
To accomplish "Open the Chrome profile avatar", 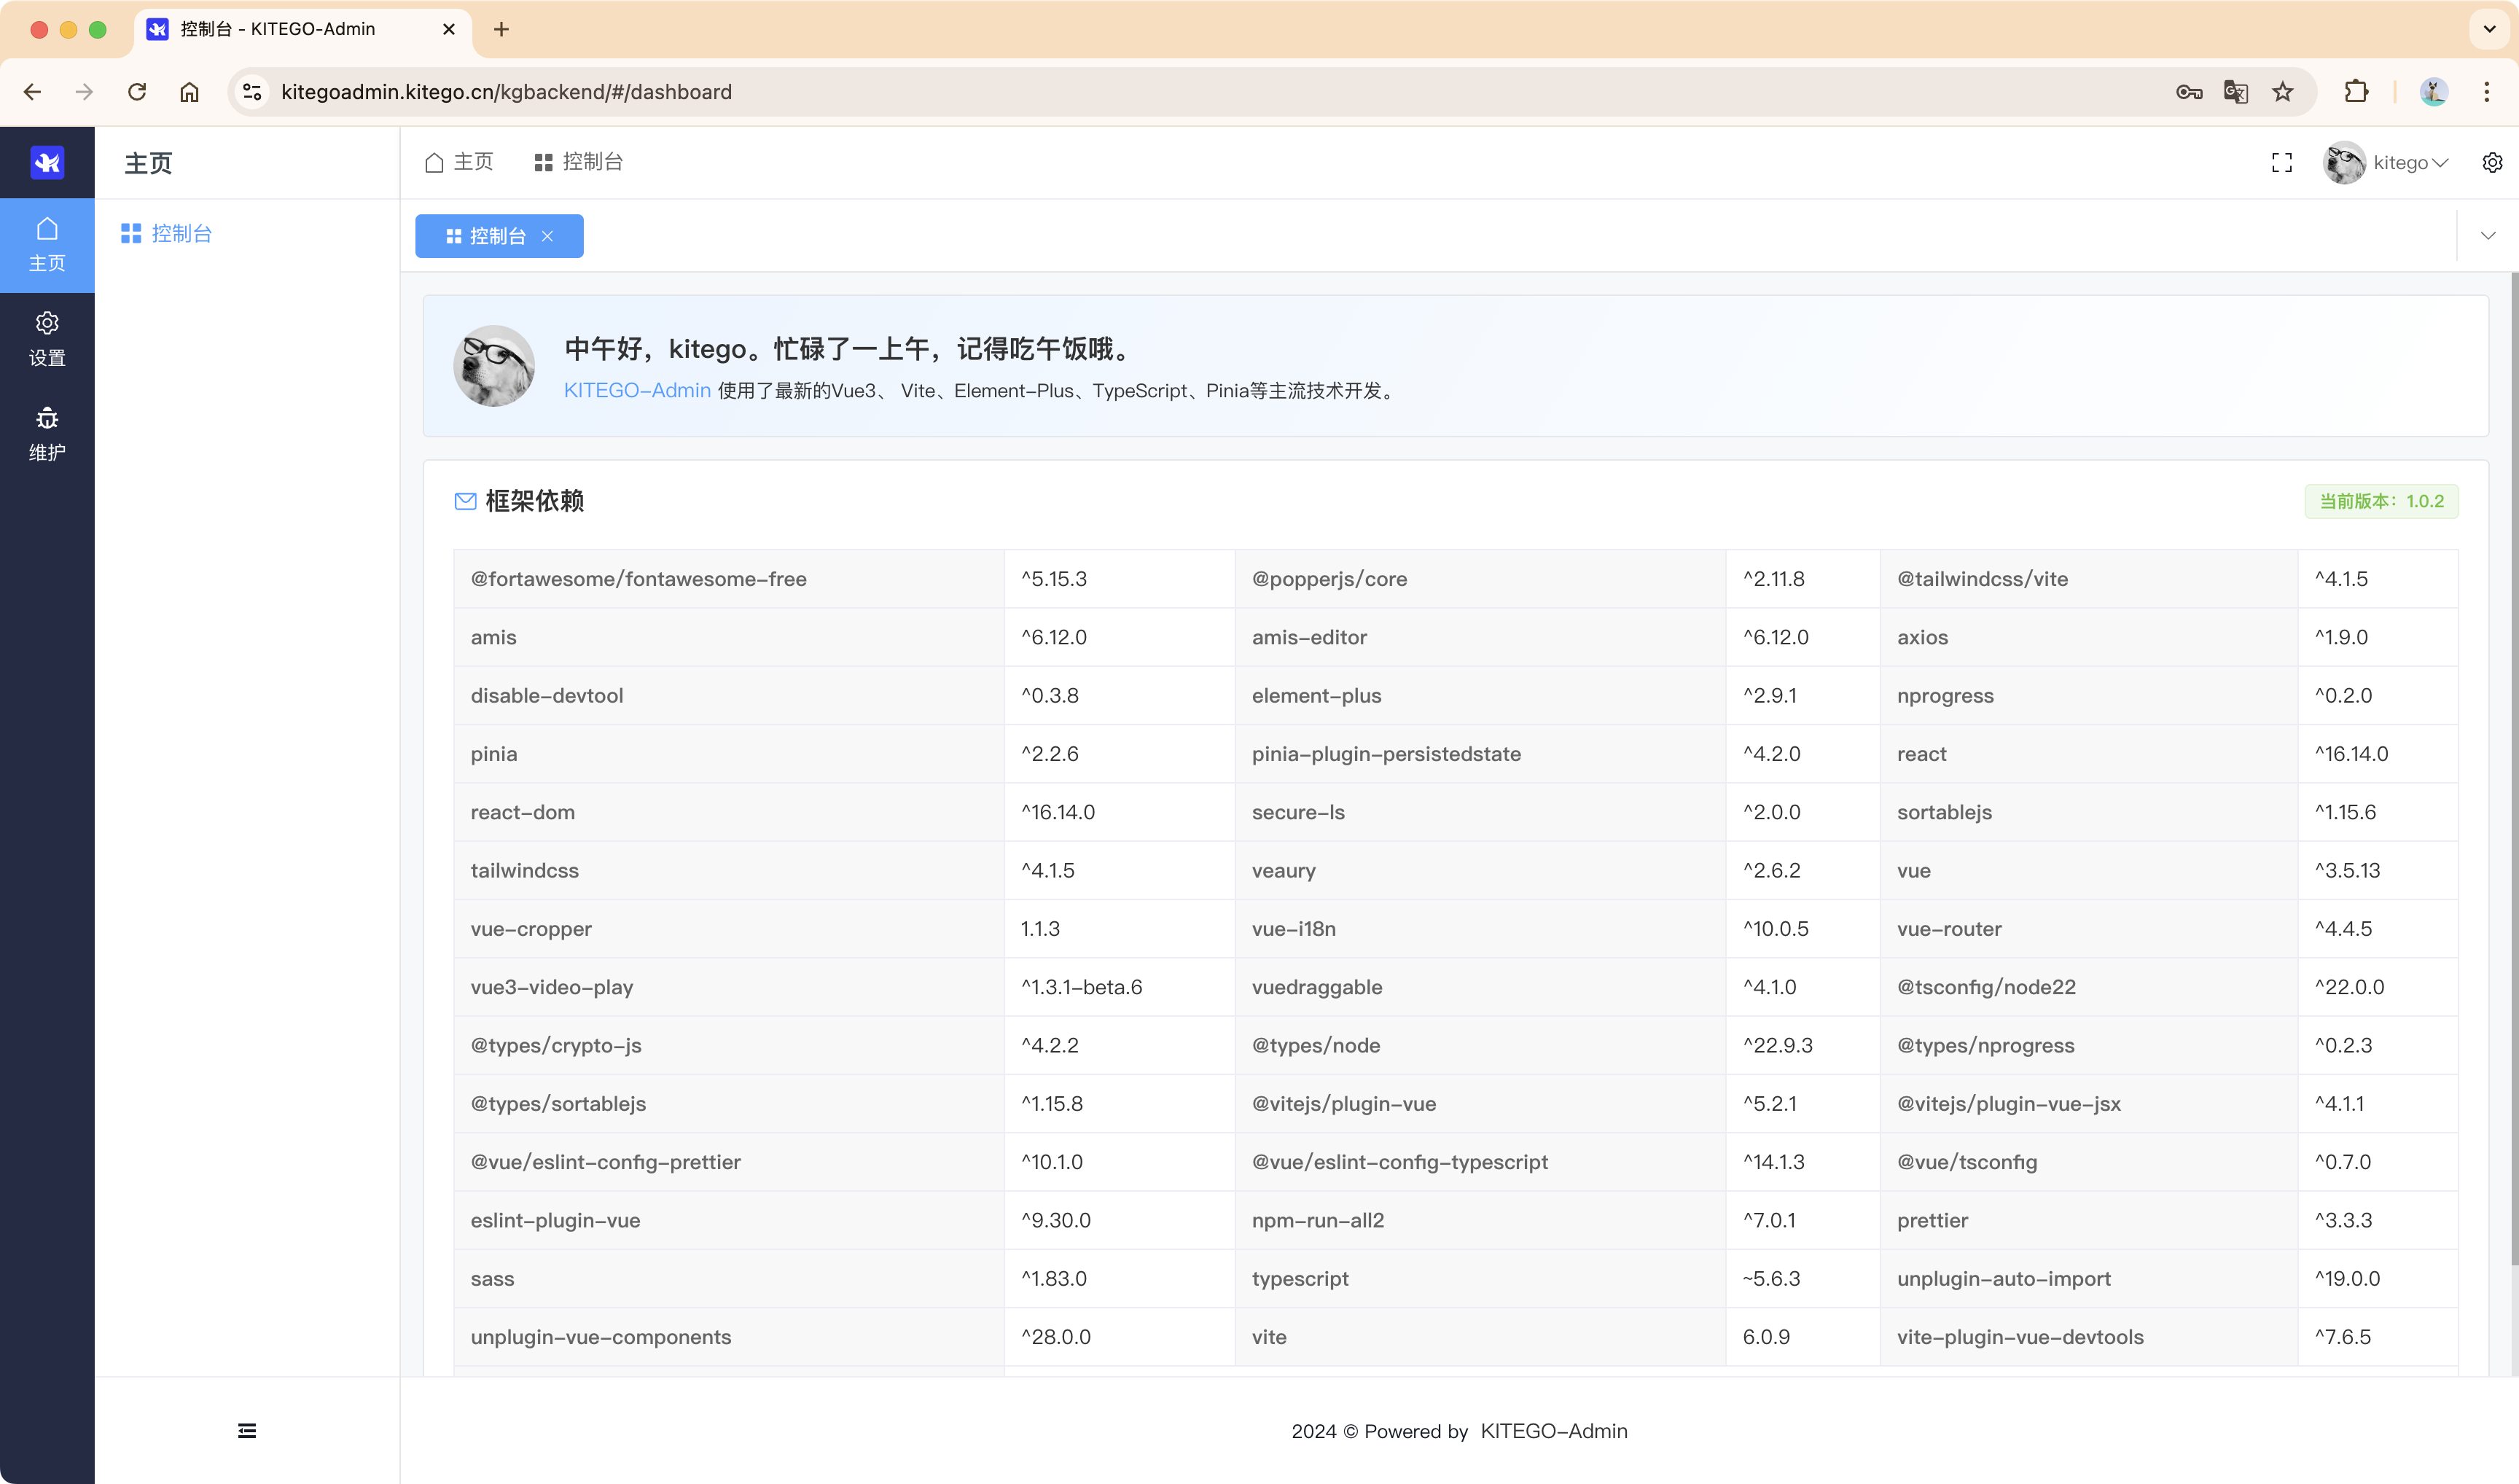I will click(2433, 92).
